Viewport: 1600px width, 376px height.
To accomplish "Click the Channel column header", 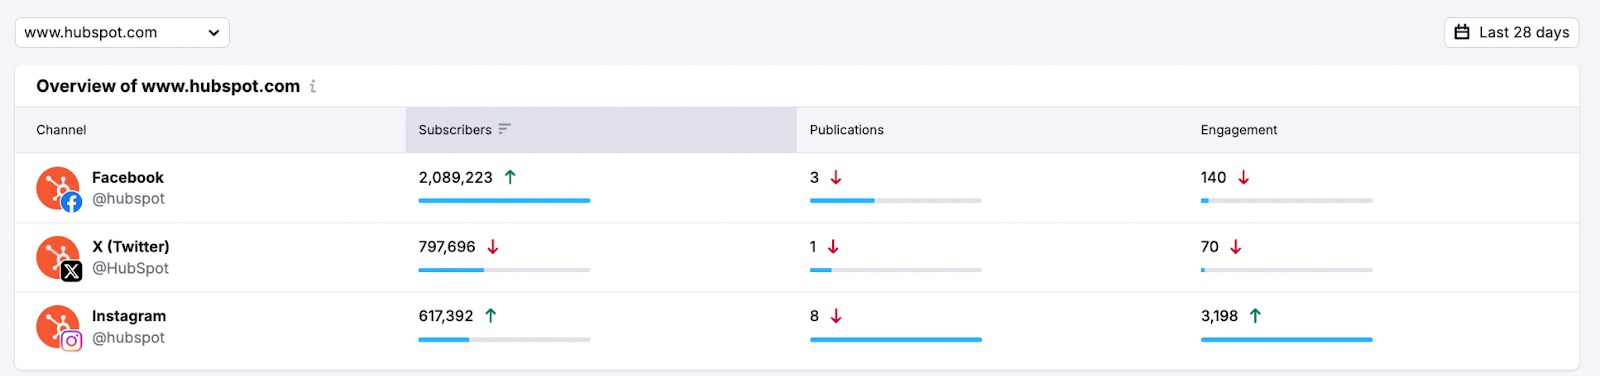I will point(61,130).
